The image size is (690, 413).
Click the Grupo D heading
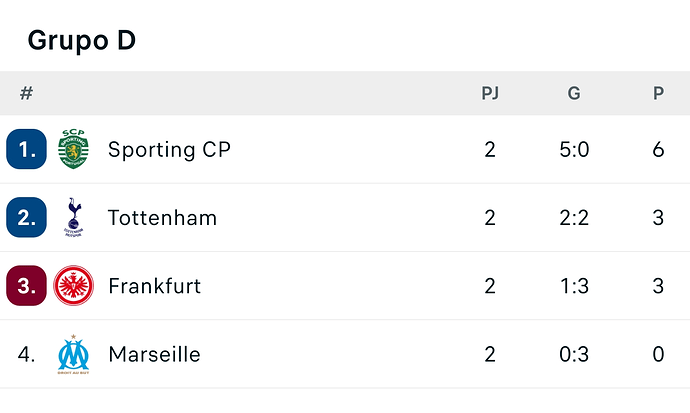pyautogui.click(x=82, y=40)
